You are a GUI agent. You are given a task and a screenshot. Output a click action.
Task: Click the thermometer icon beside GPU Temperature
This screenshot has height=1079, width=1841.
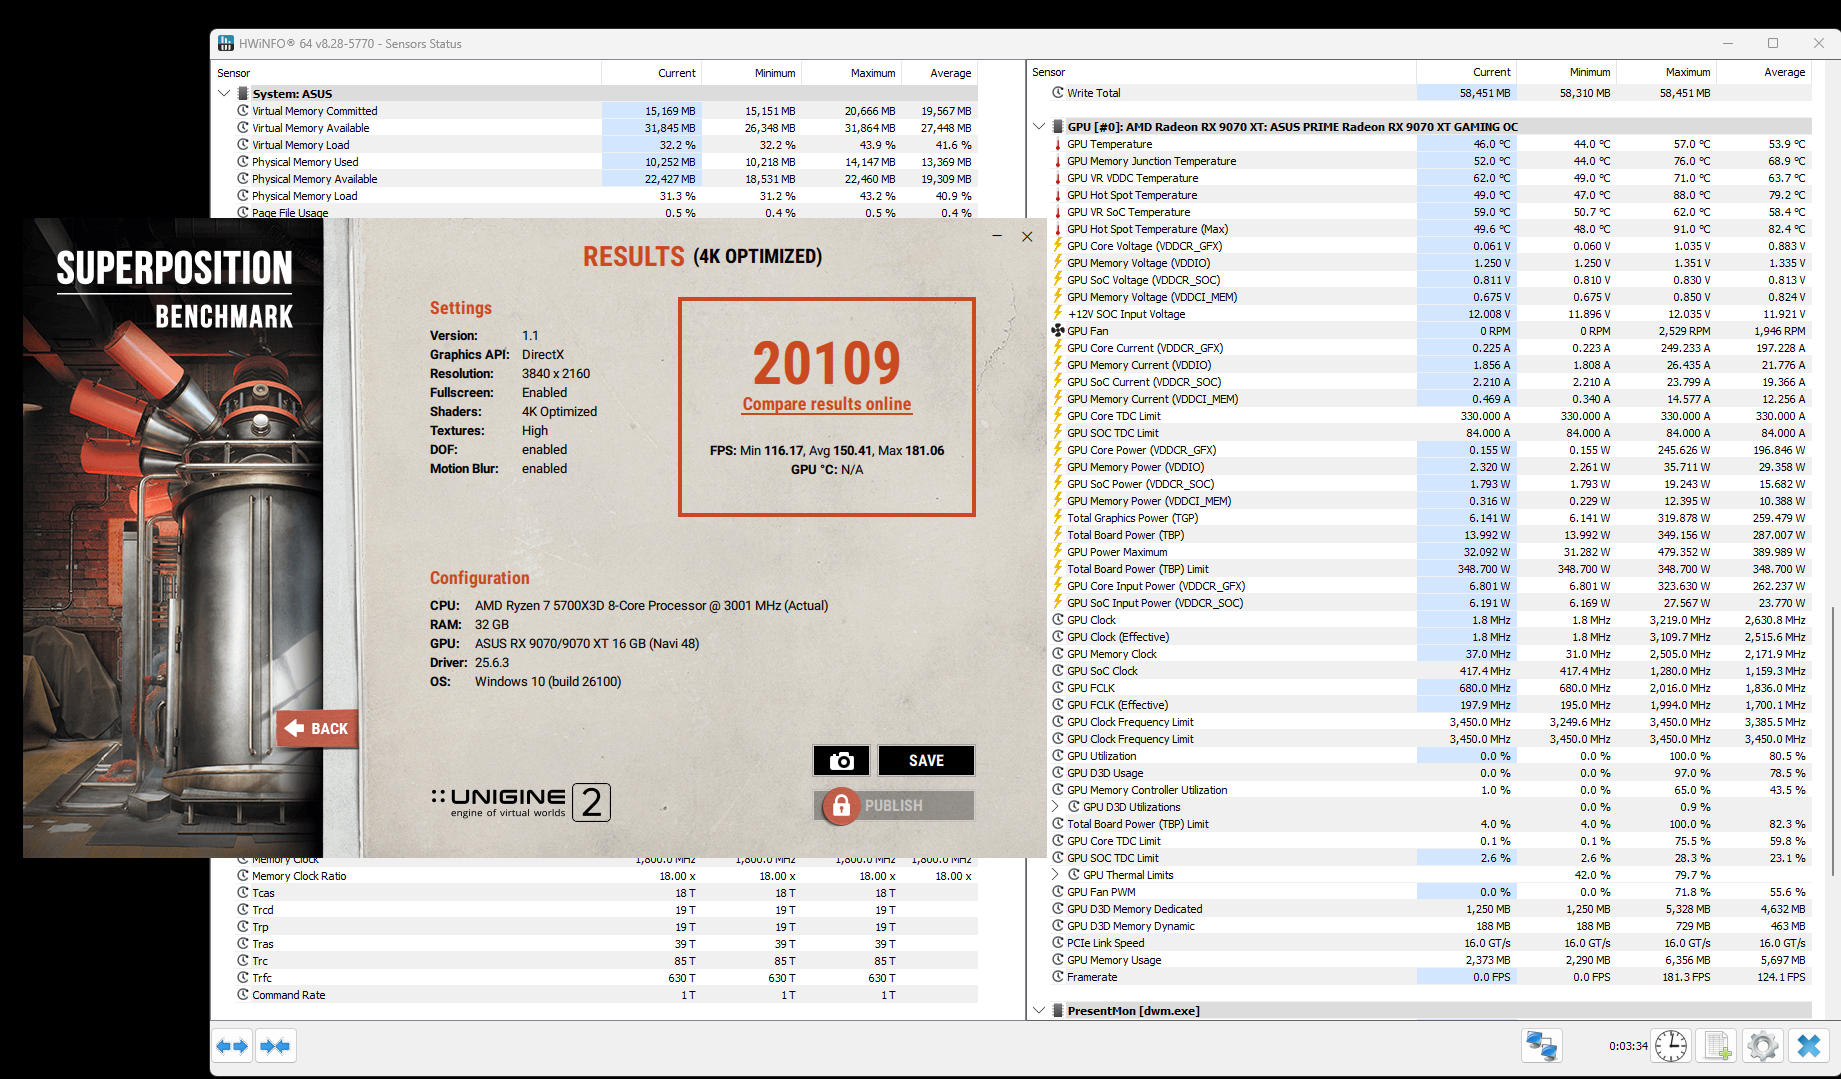[1058, 144]
